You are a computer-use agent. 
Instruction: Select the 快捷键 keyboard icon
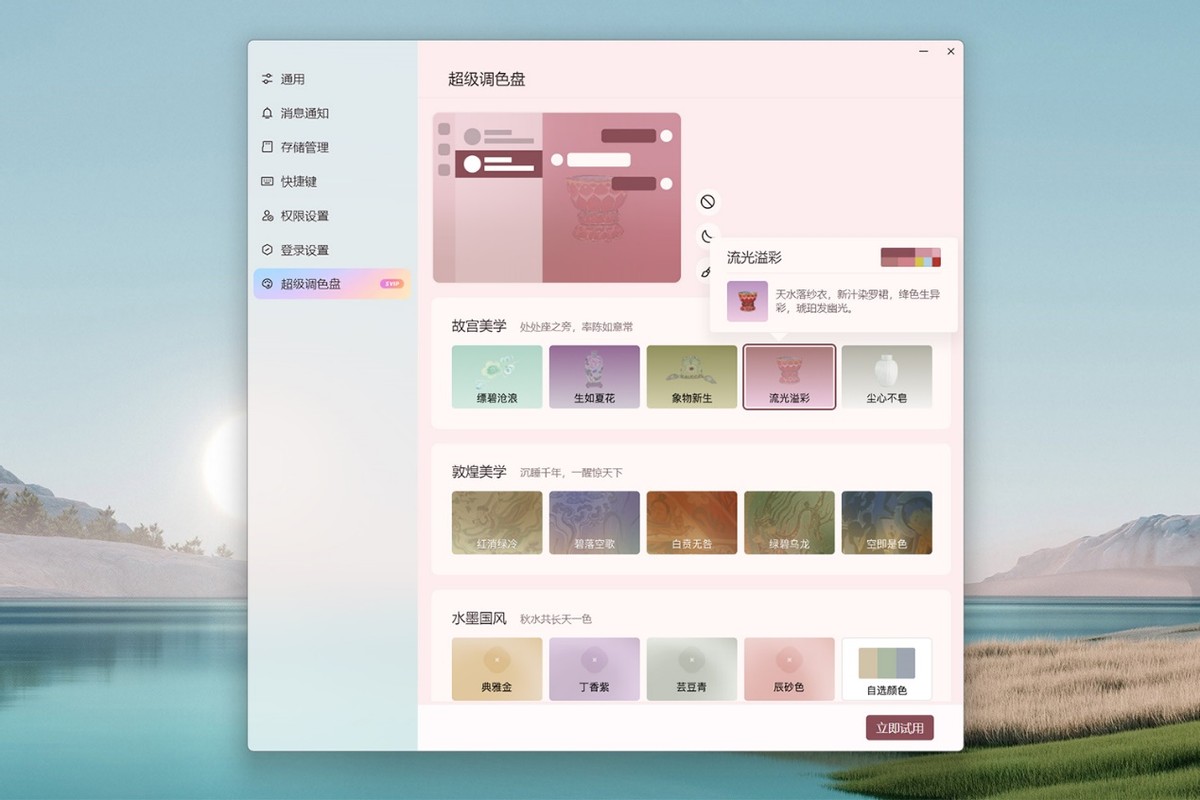click(269, 181)
